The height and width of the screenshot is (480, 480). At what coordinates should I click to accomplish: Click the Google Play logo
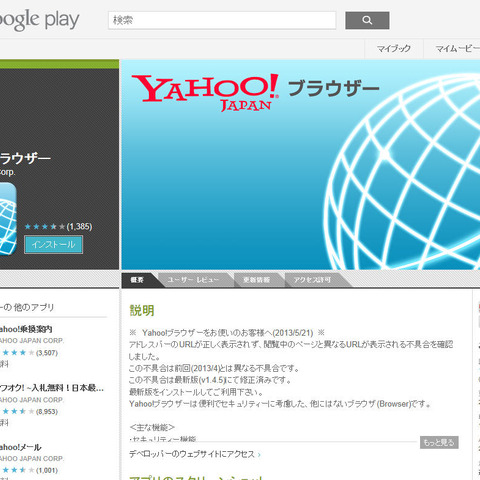tap(39, 20)
